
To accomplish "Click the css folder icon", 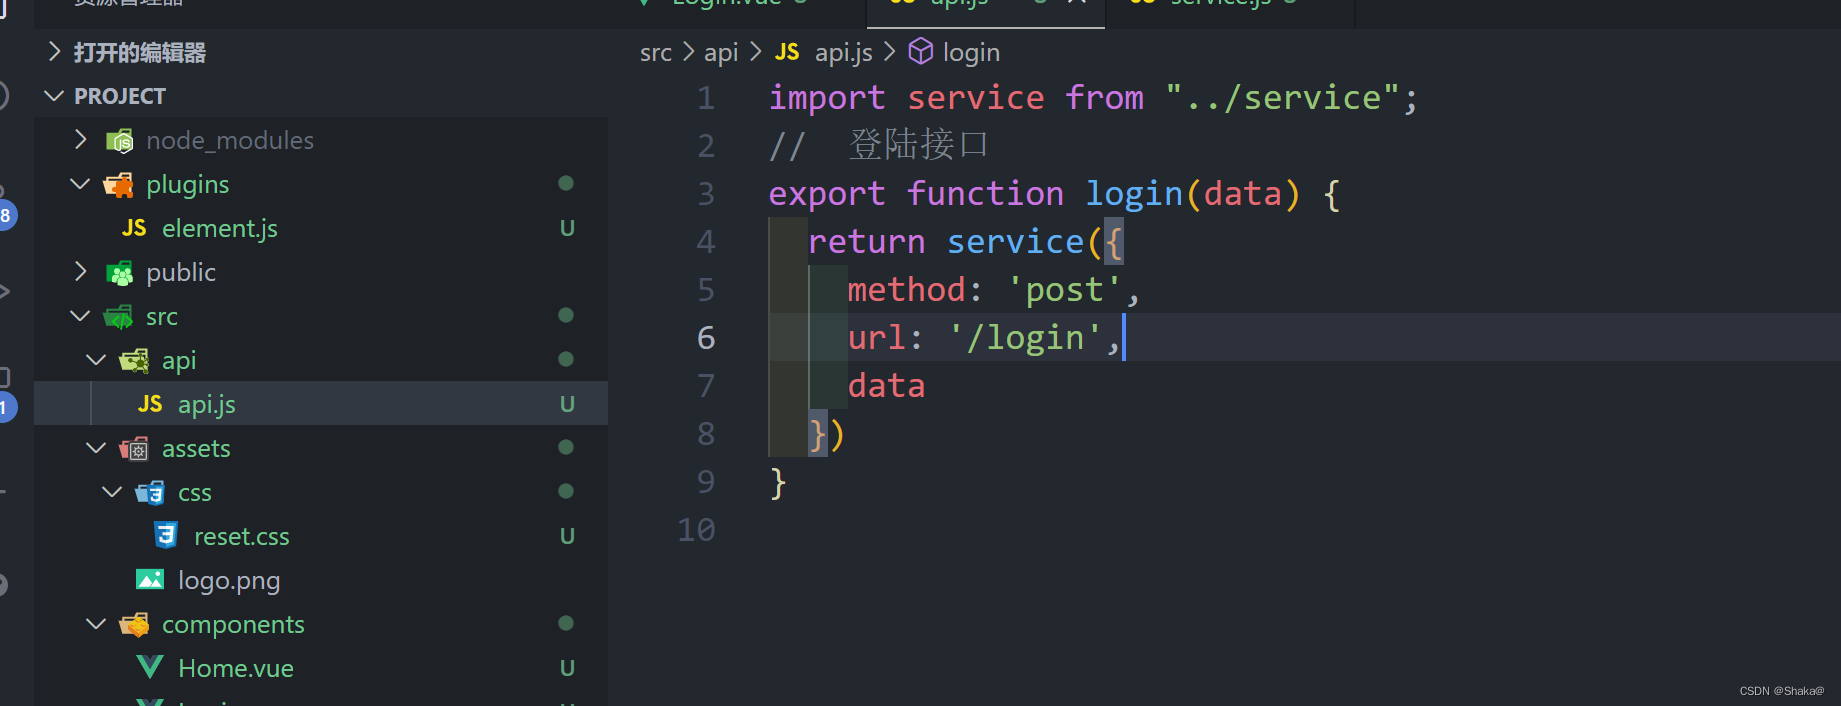I will (150, 493).
